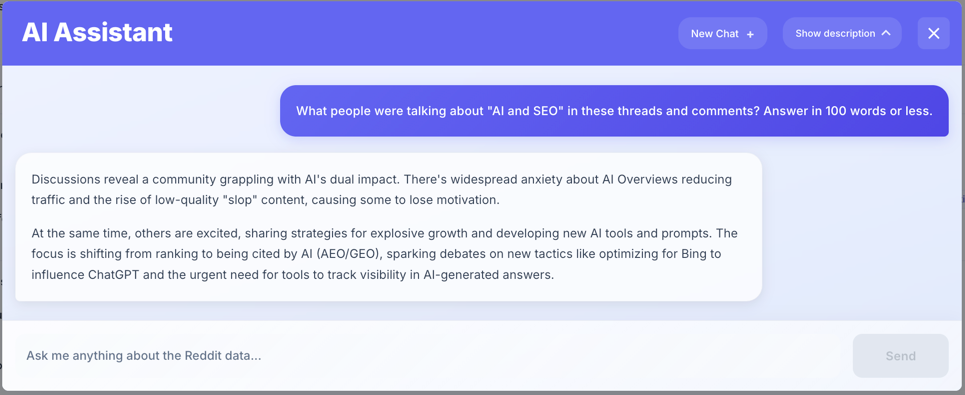Click the chevron-up icon next to Show description
Viewport: 965px width, 395px height.
tap(886, 33)
